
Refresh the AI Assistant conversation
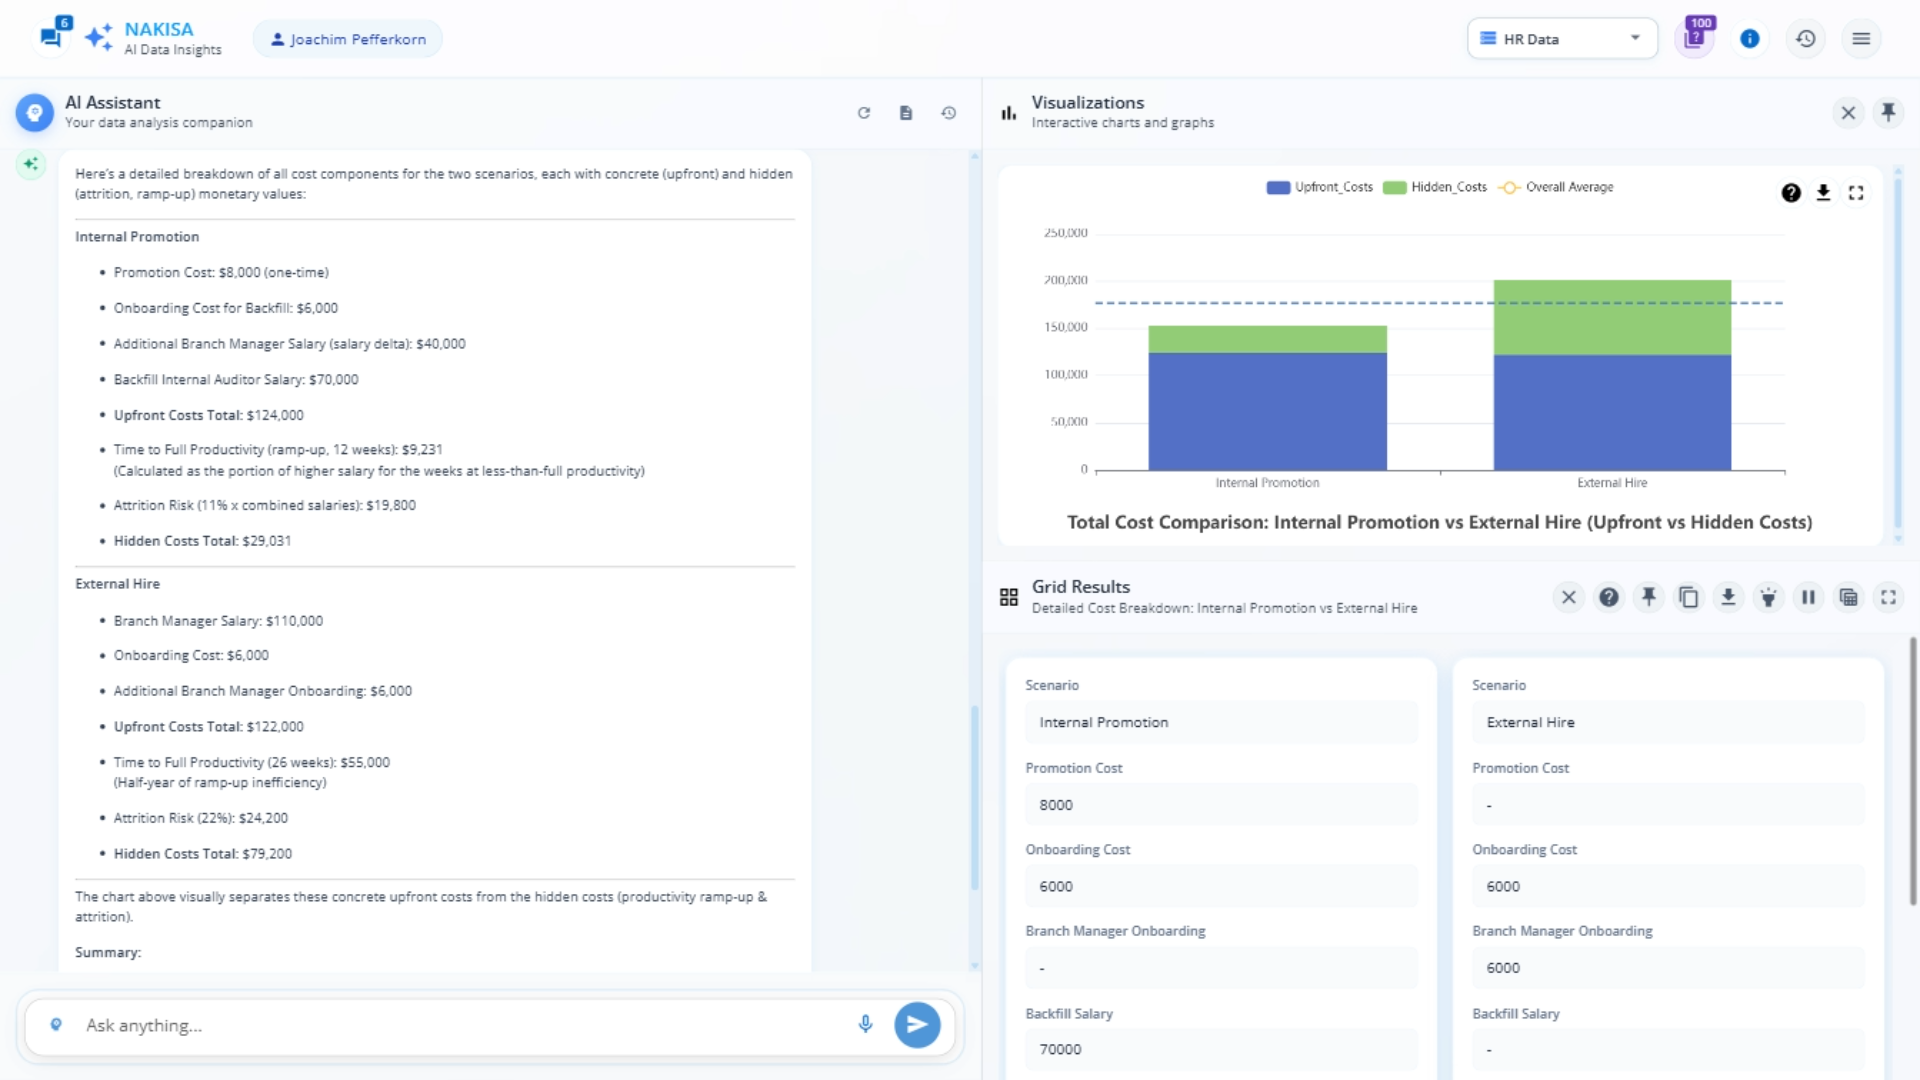point(864,113)
